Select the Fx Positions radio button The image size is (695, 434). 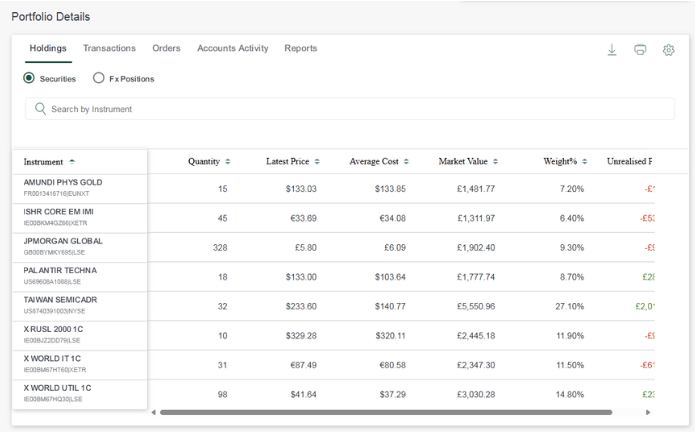coord(98,78)
